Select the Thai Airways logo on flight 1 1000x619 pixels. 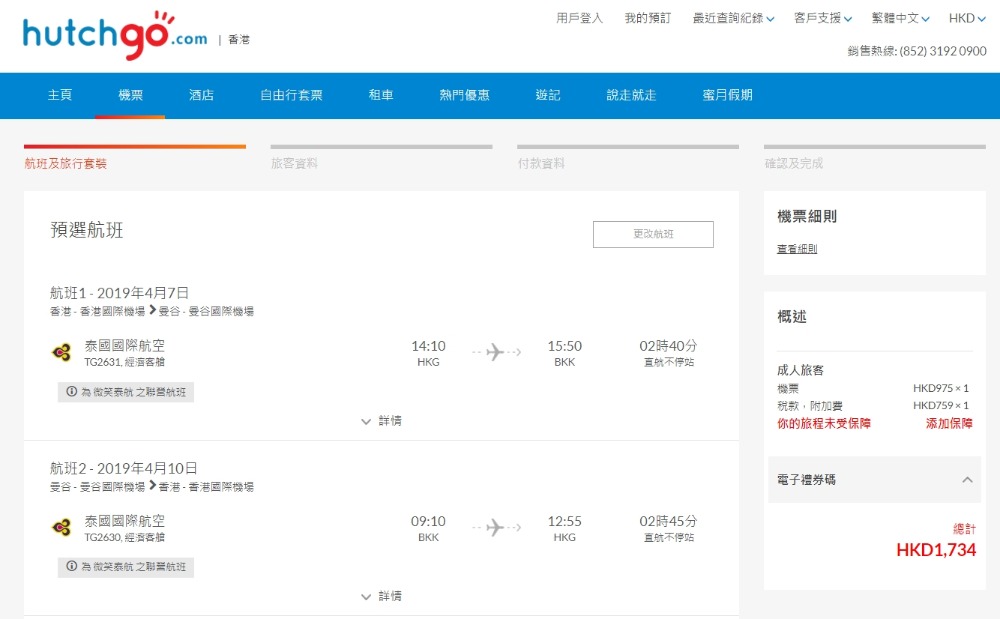point(62,352)
